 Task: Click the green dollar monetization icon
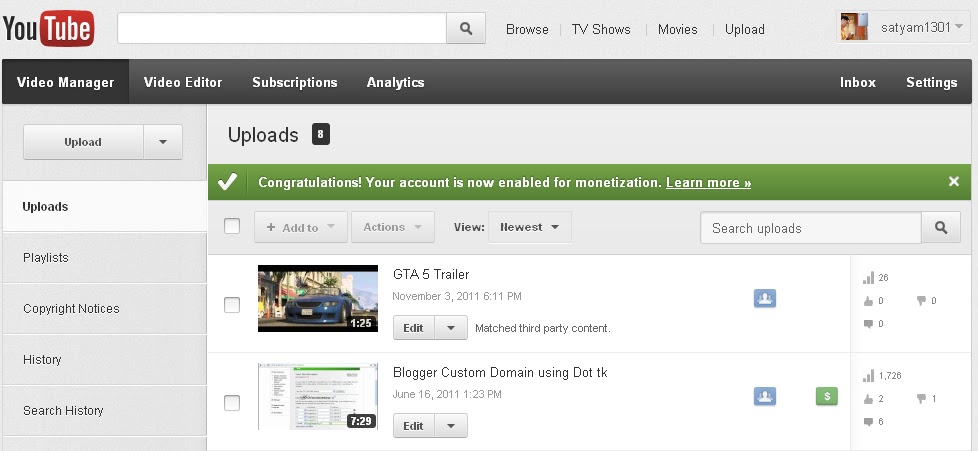pos(827,396)
